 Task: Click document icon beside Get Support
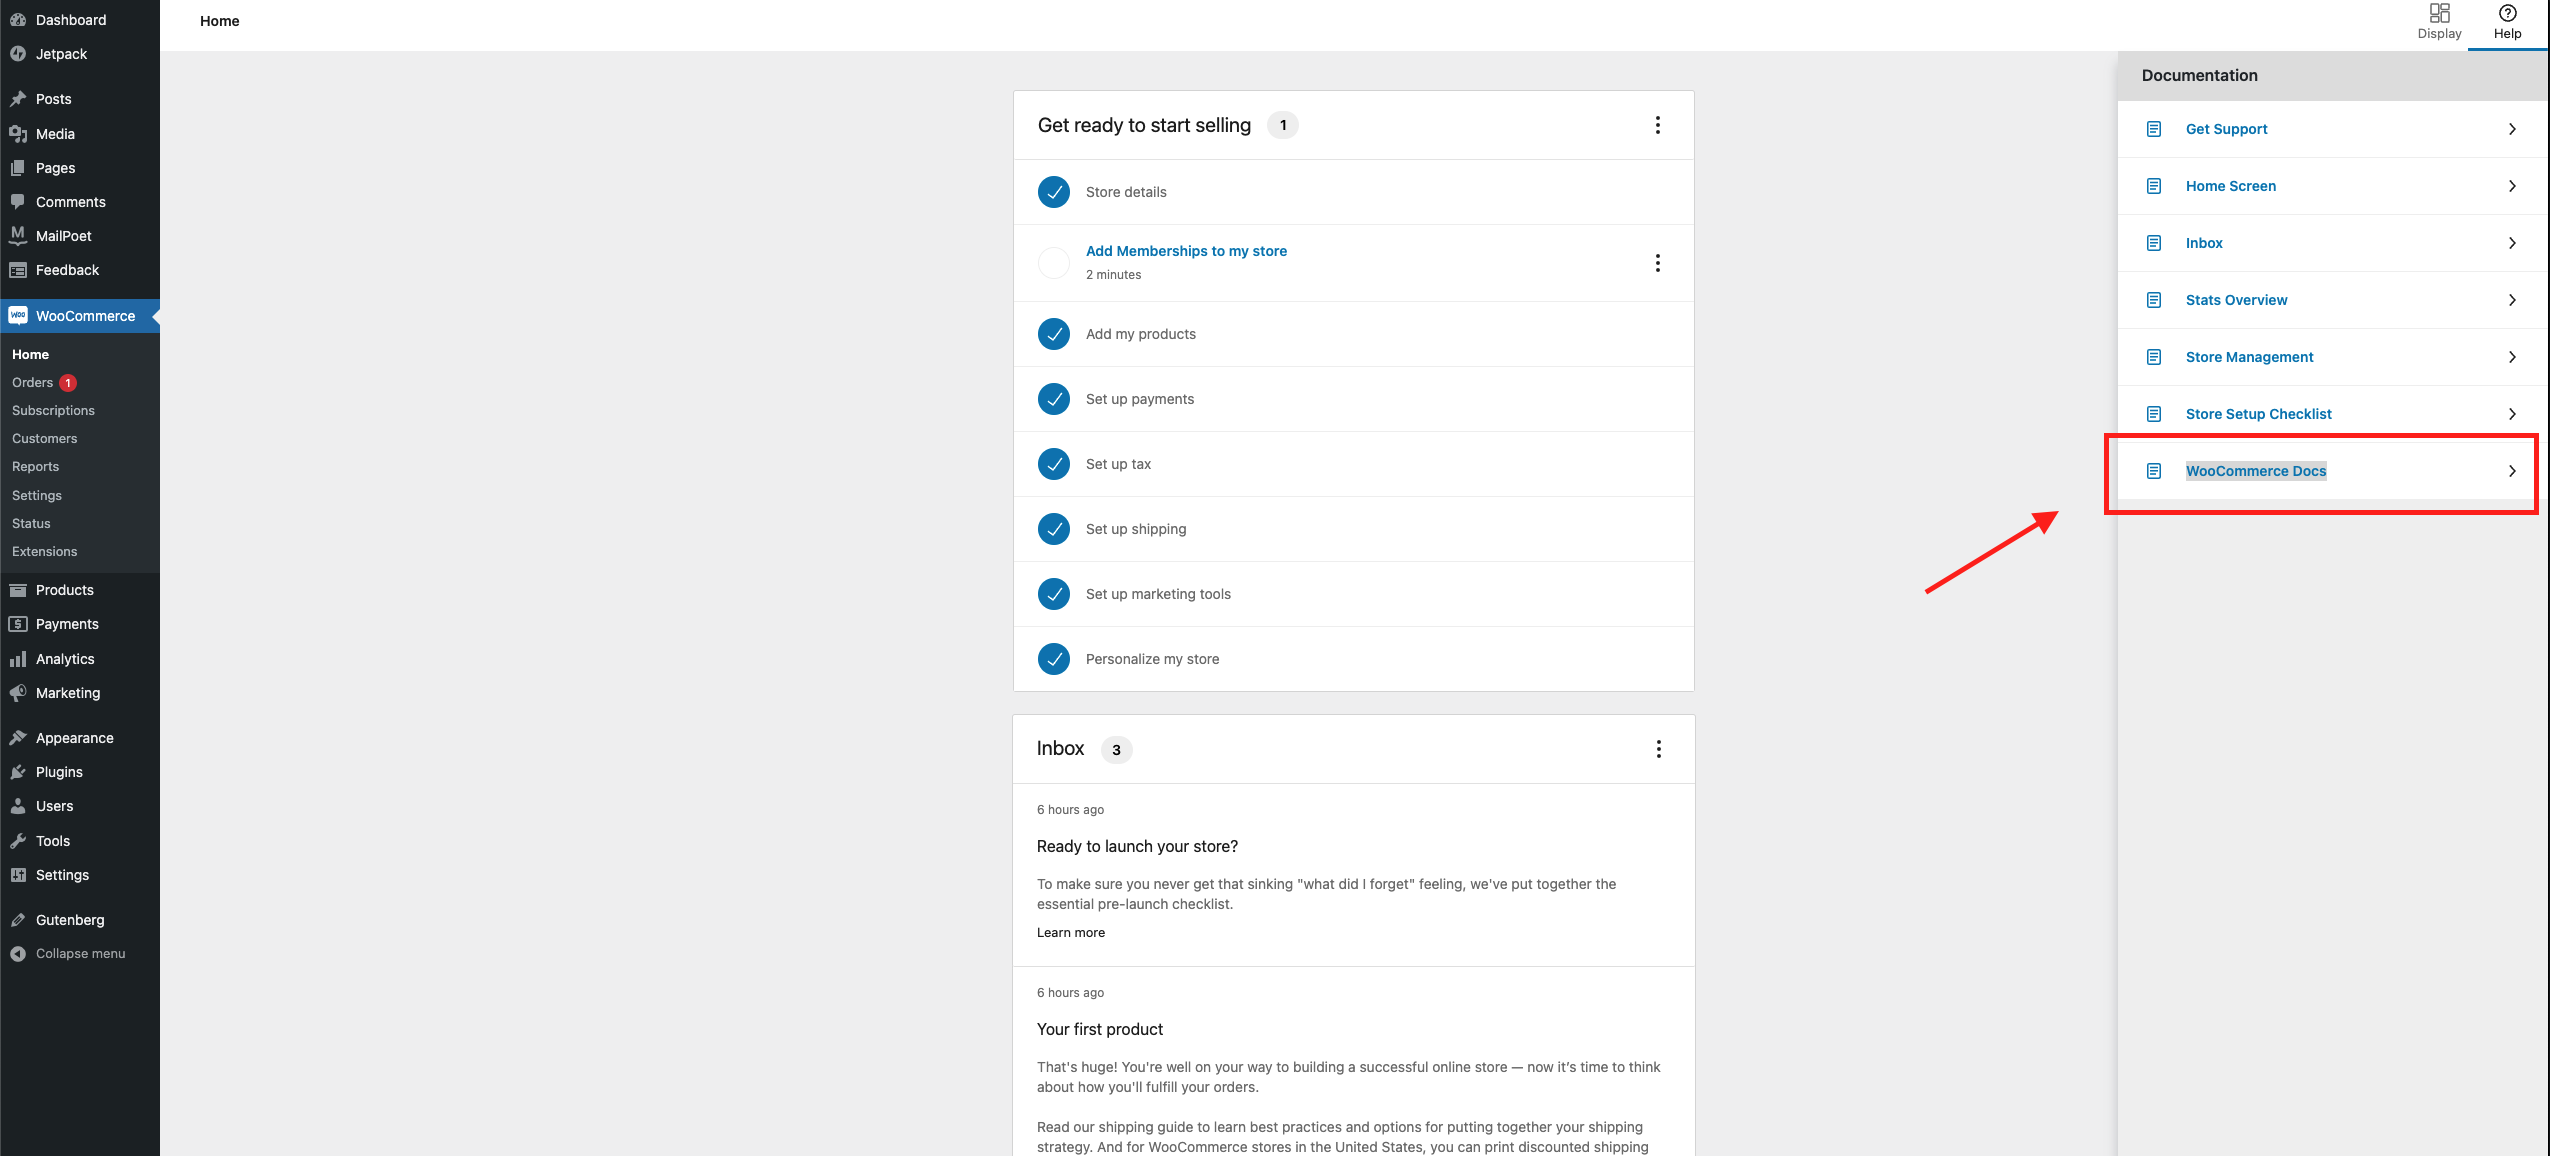[x=2154, y=129]
